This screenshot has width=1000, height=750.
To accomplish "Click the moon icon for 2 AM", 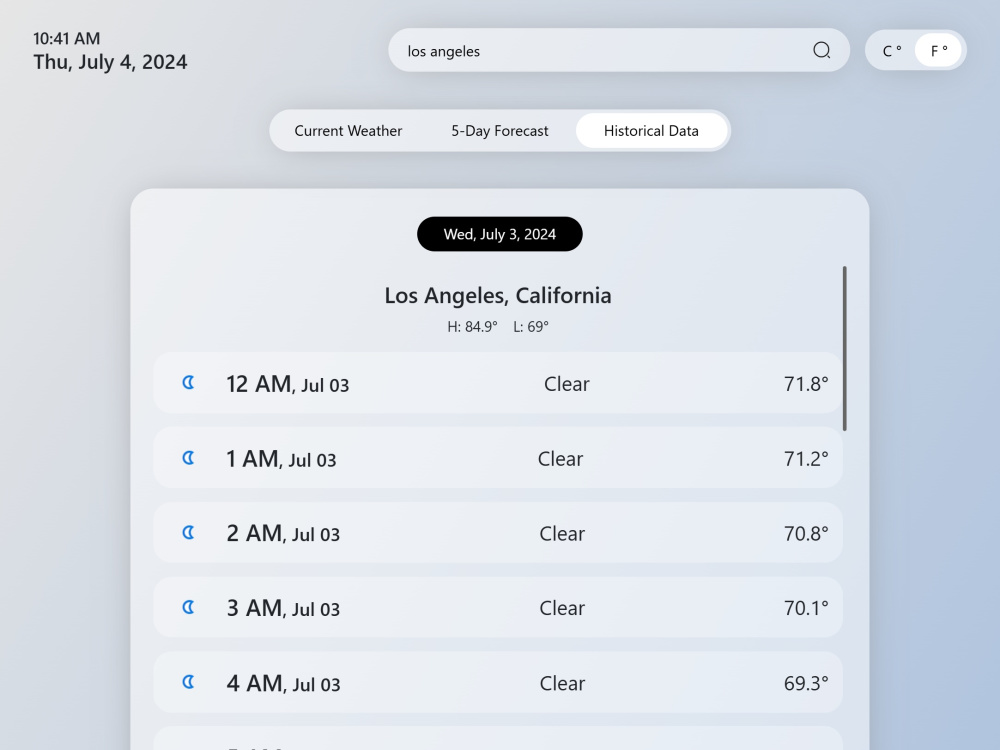I will click(x=189, y=533).
